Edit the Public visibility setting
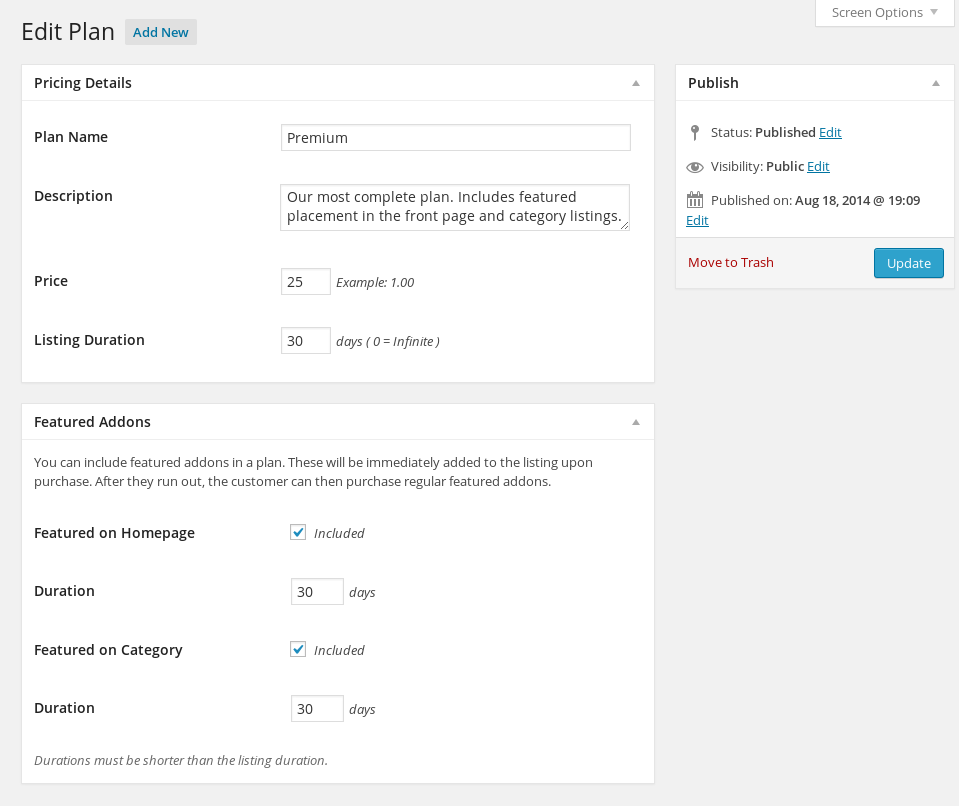 [818, 166]
